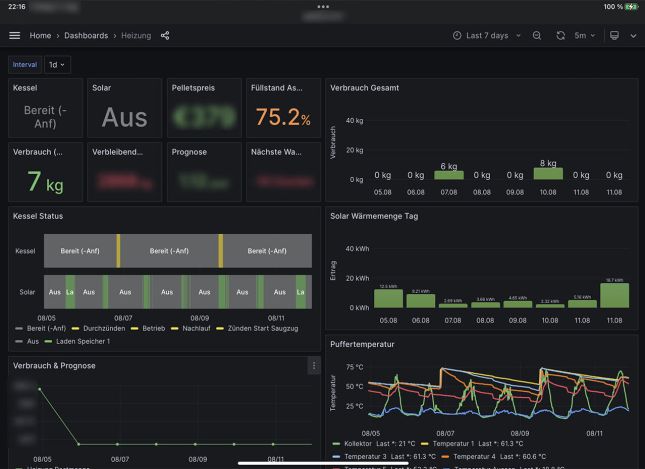
Task: Select the 10.08 bar showing 8 kg
Action: point(548,173)
